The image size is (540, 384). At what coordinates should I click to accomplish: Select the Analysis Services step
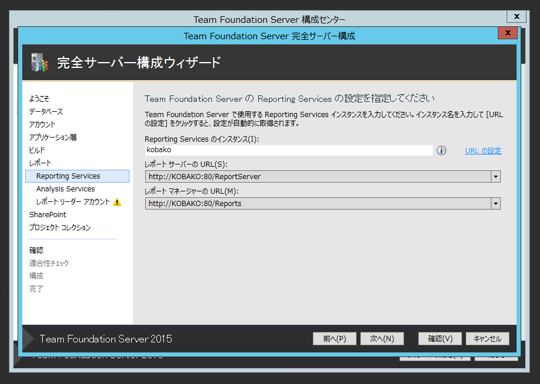click(x=65, y=189)
